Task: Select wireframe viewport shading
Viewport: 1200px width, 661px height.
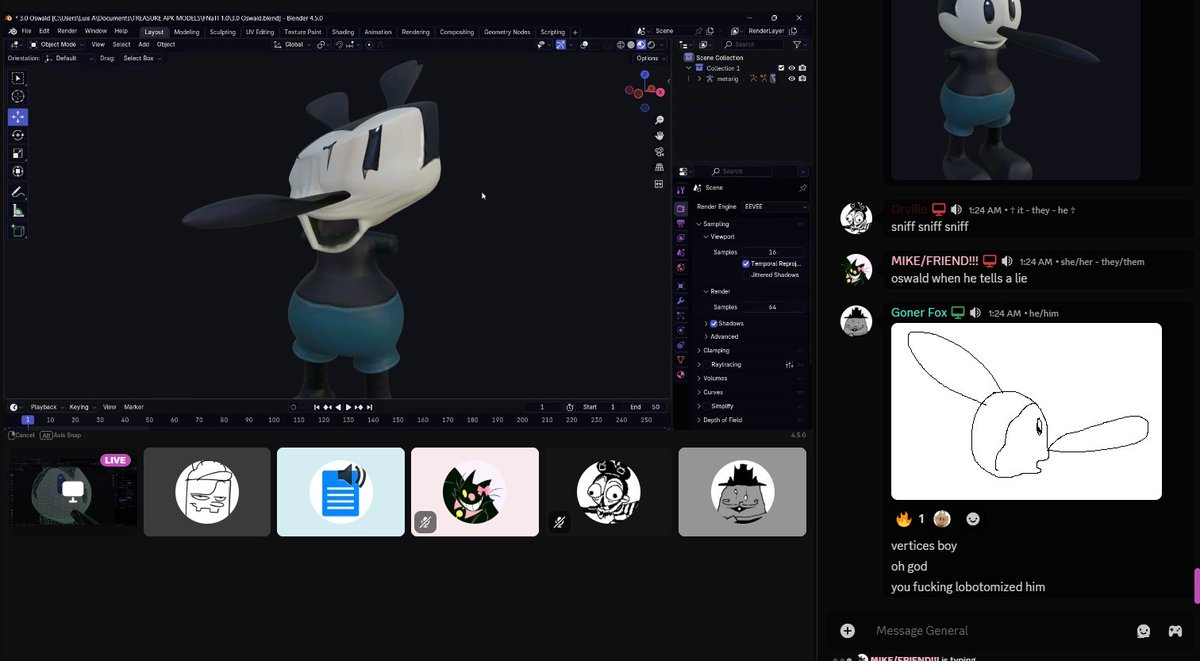Action: tap(619, 44)
